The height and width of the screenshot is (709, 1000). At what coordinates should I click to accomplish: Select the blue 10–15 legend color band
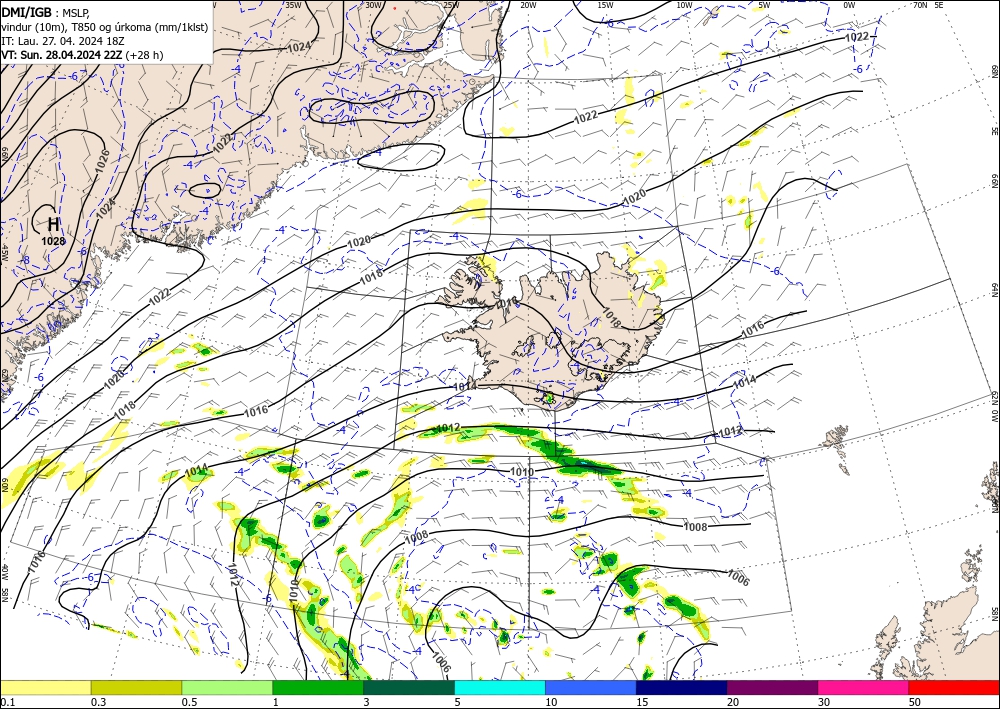pos(591,687)
